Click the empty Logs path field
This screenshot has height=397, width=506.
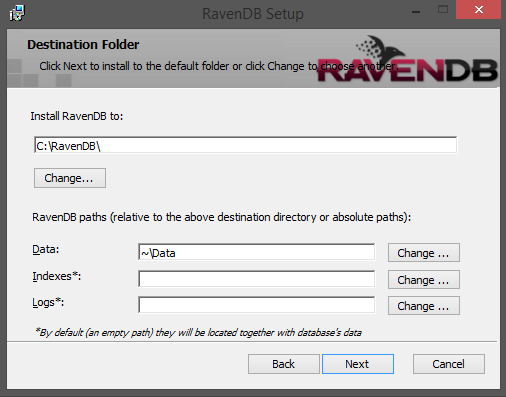click(257, 305)
